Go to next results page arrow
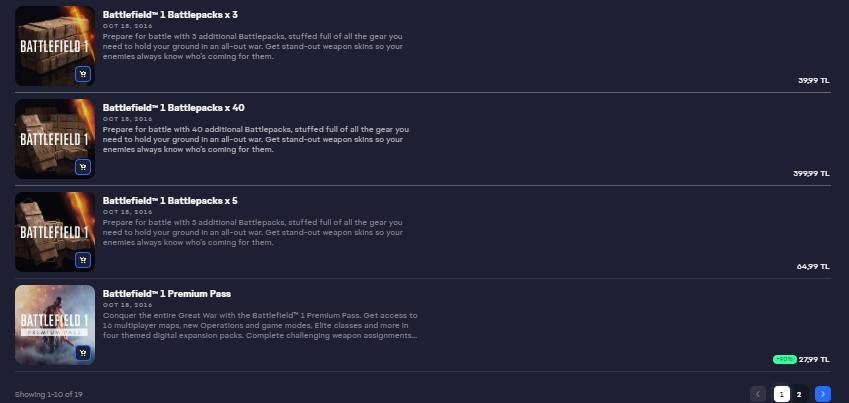The width and height of the screenshot is (849, 403). 822,394
